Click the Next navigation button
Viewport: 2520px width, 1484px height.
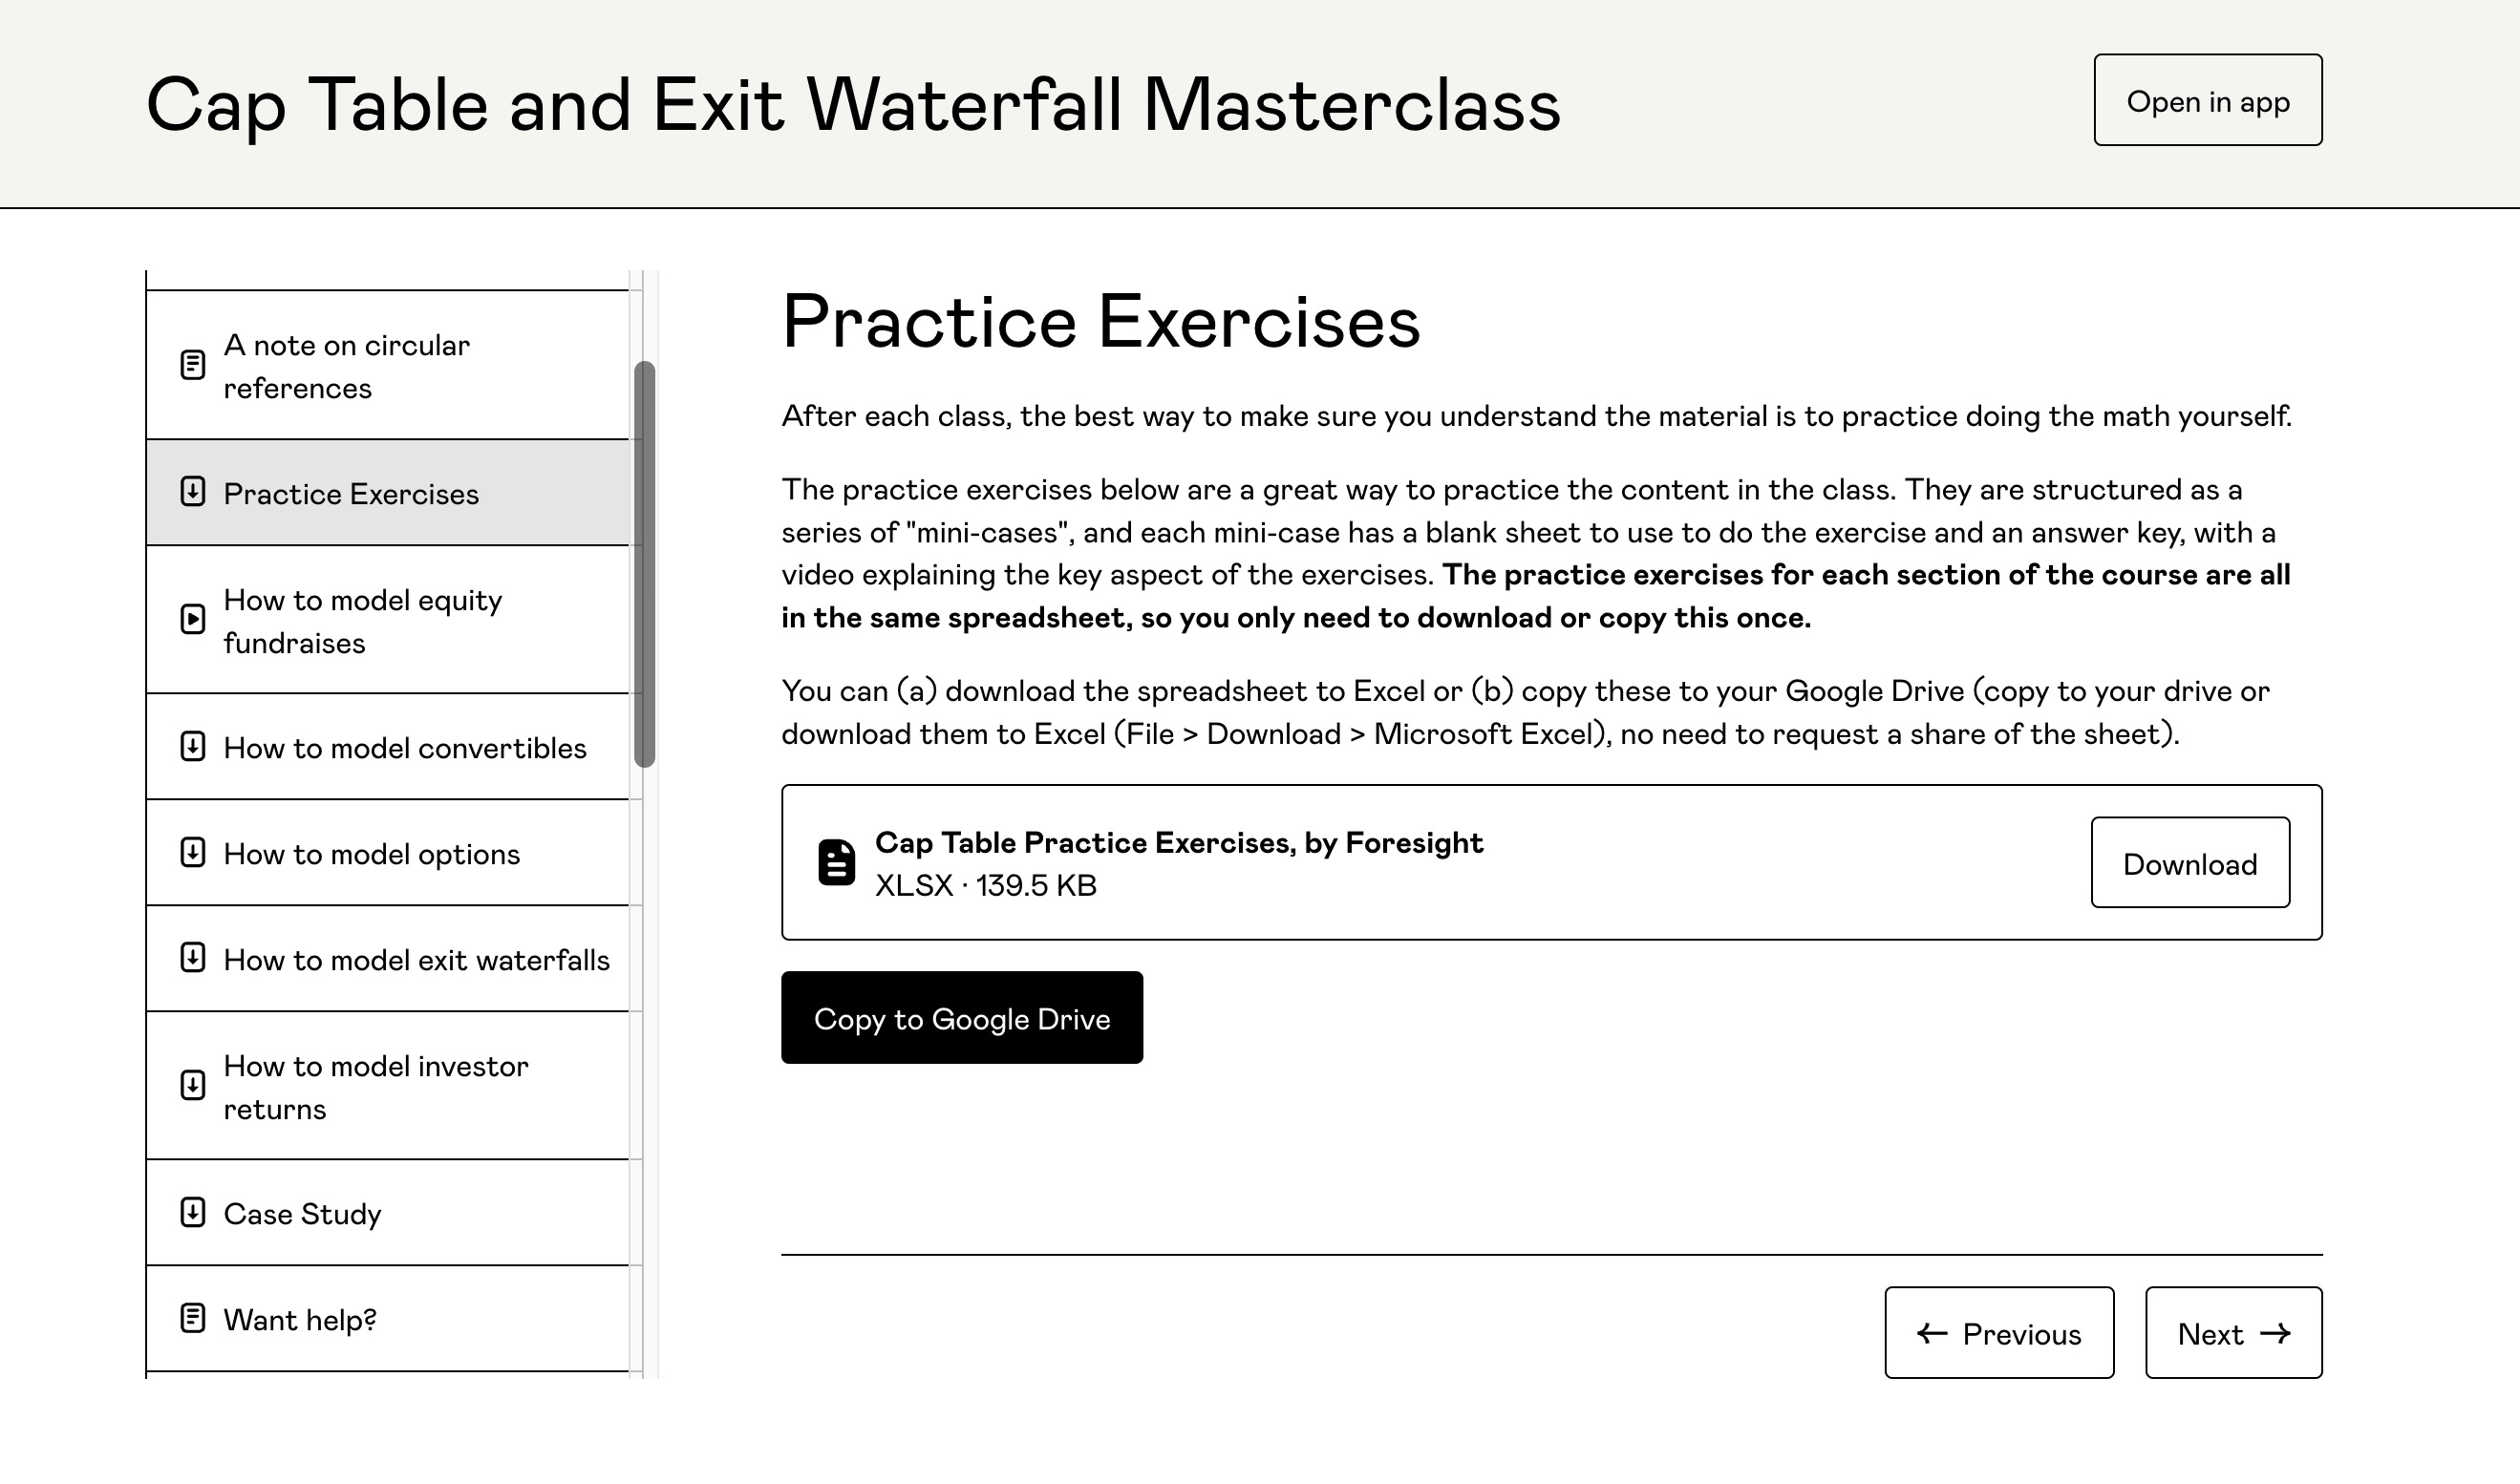point(2233,1332)
